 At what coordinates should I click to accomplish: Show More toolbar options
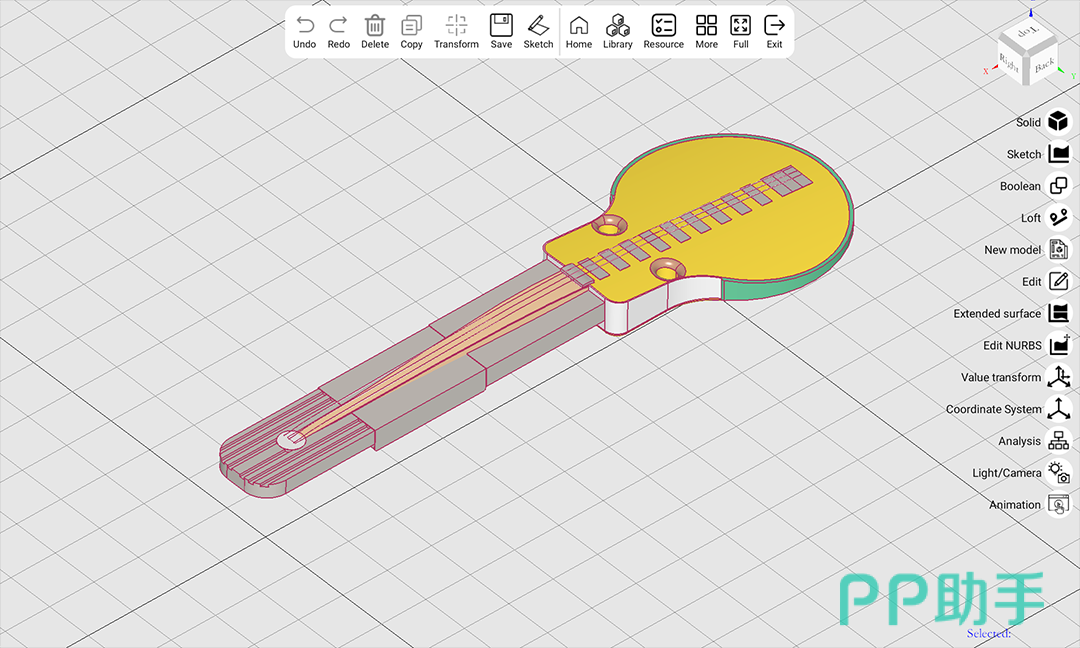pyautogui.click(x=706, y=26)
